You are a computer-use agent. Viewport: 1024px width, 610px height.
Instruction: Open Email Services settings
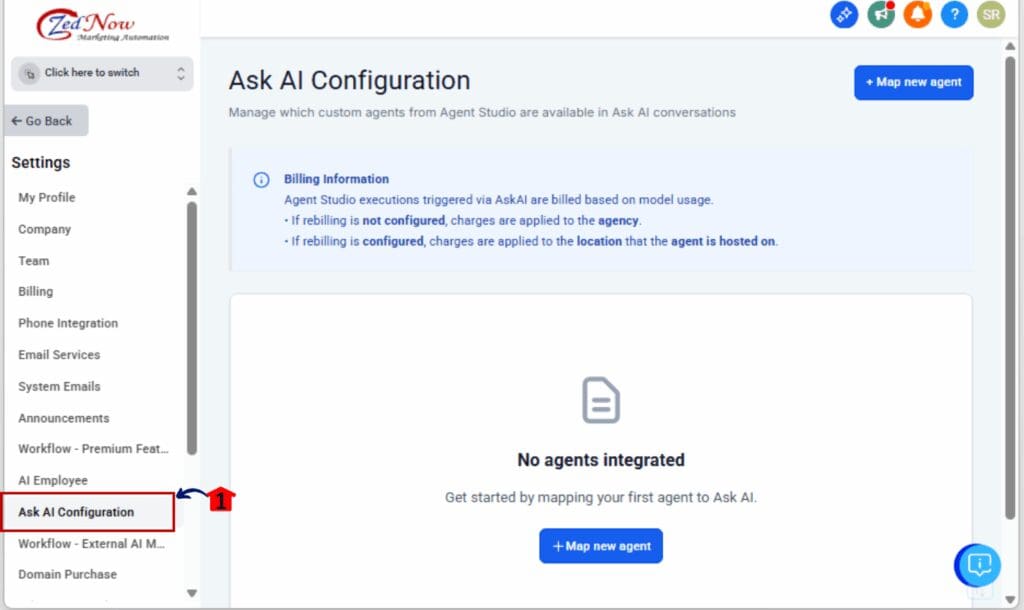[x=59, y=355]
